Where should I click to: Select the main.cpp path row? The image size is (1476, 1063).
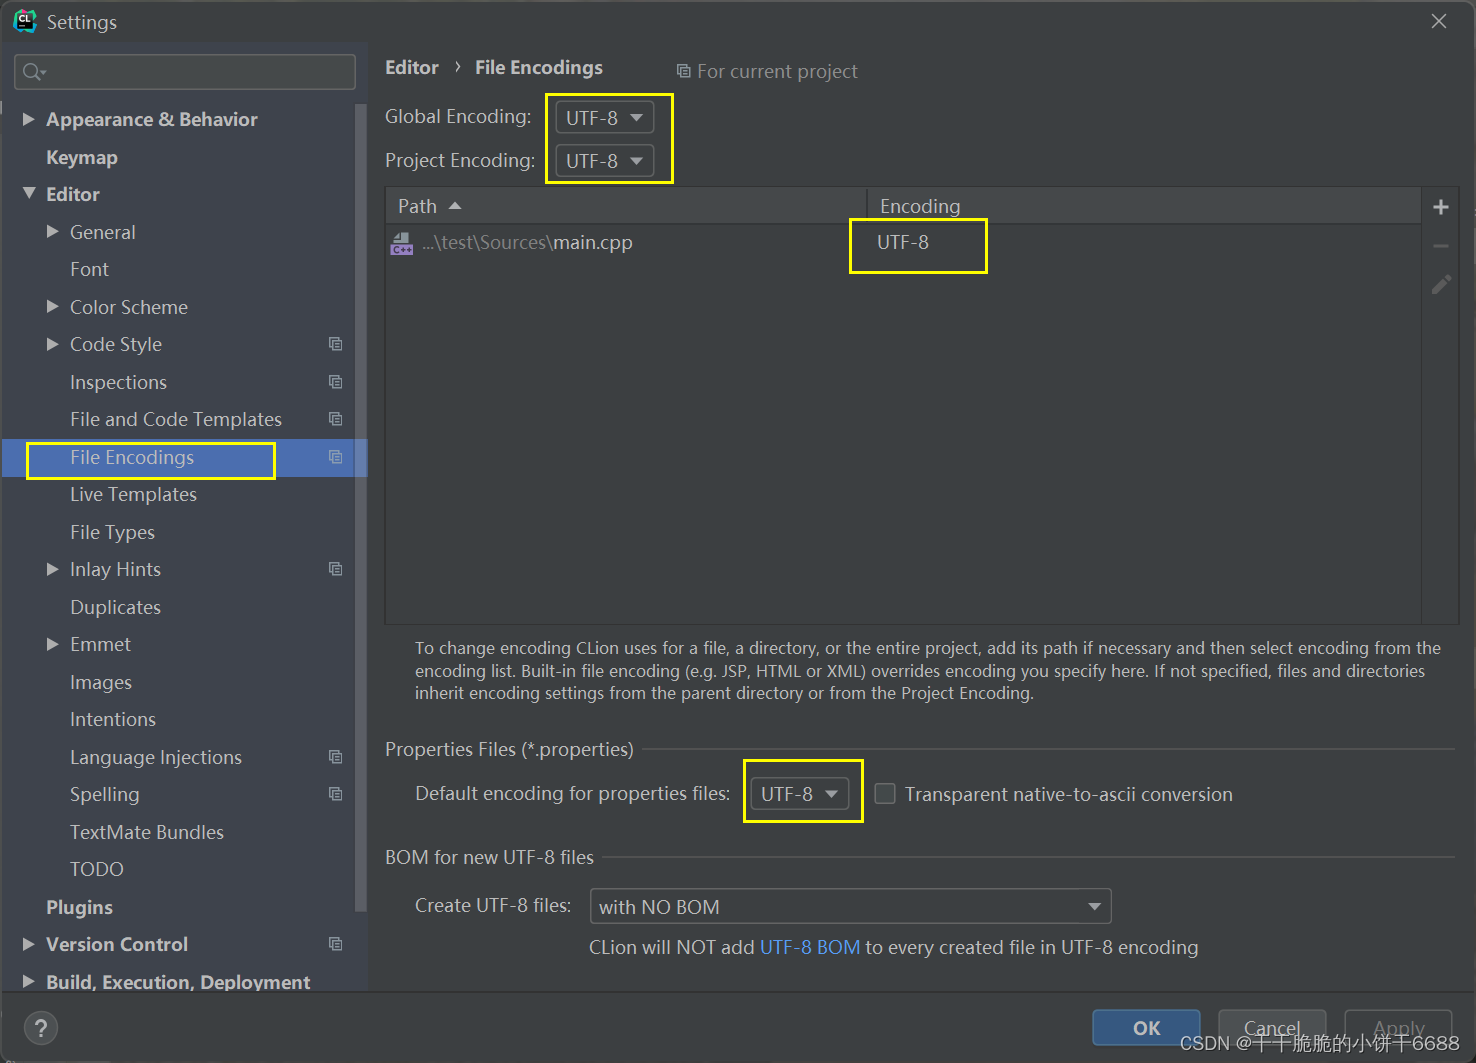click(903, 243)
